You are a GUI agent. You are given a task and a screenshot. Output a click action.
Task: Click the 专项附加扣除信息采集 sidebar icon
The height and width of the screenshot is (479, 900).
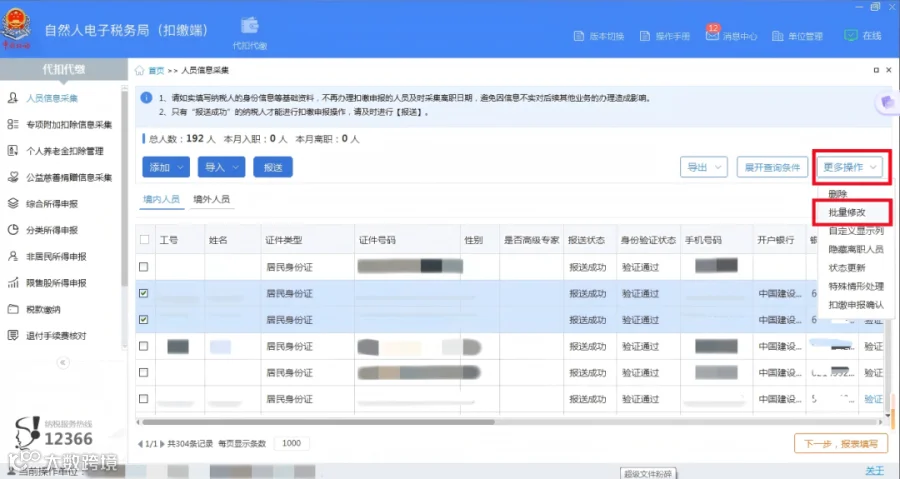click(x=13, y=124)
